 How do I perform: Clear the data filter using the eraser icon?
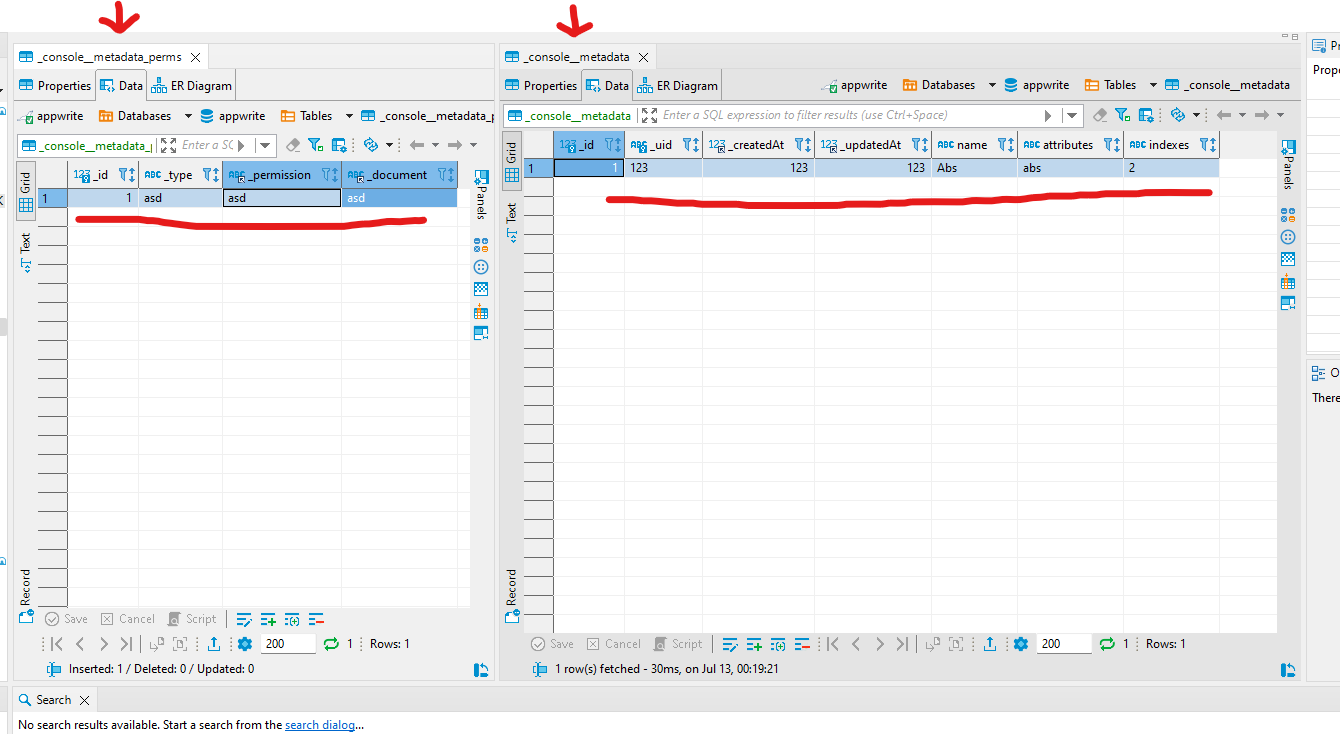1100,114
